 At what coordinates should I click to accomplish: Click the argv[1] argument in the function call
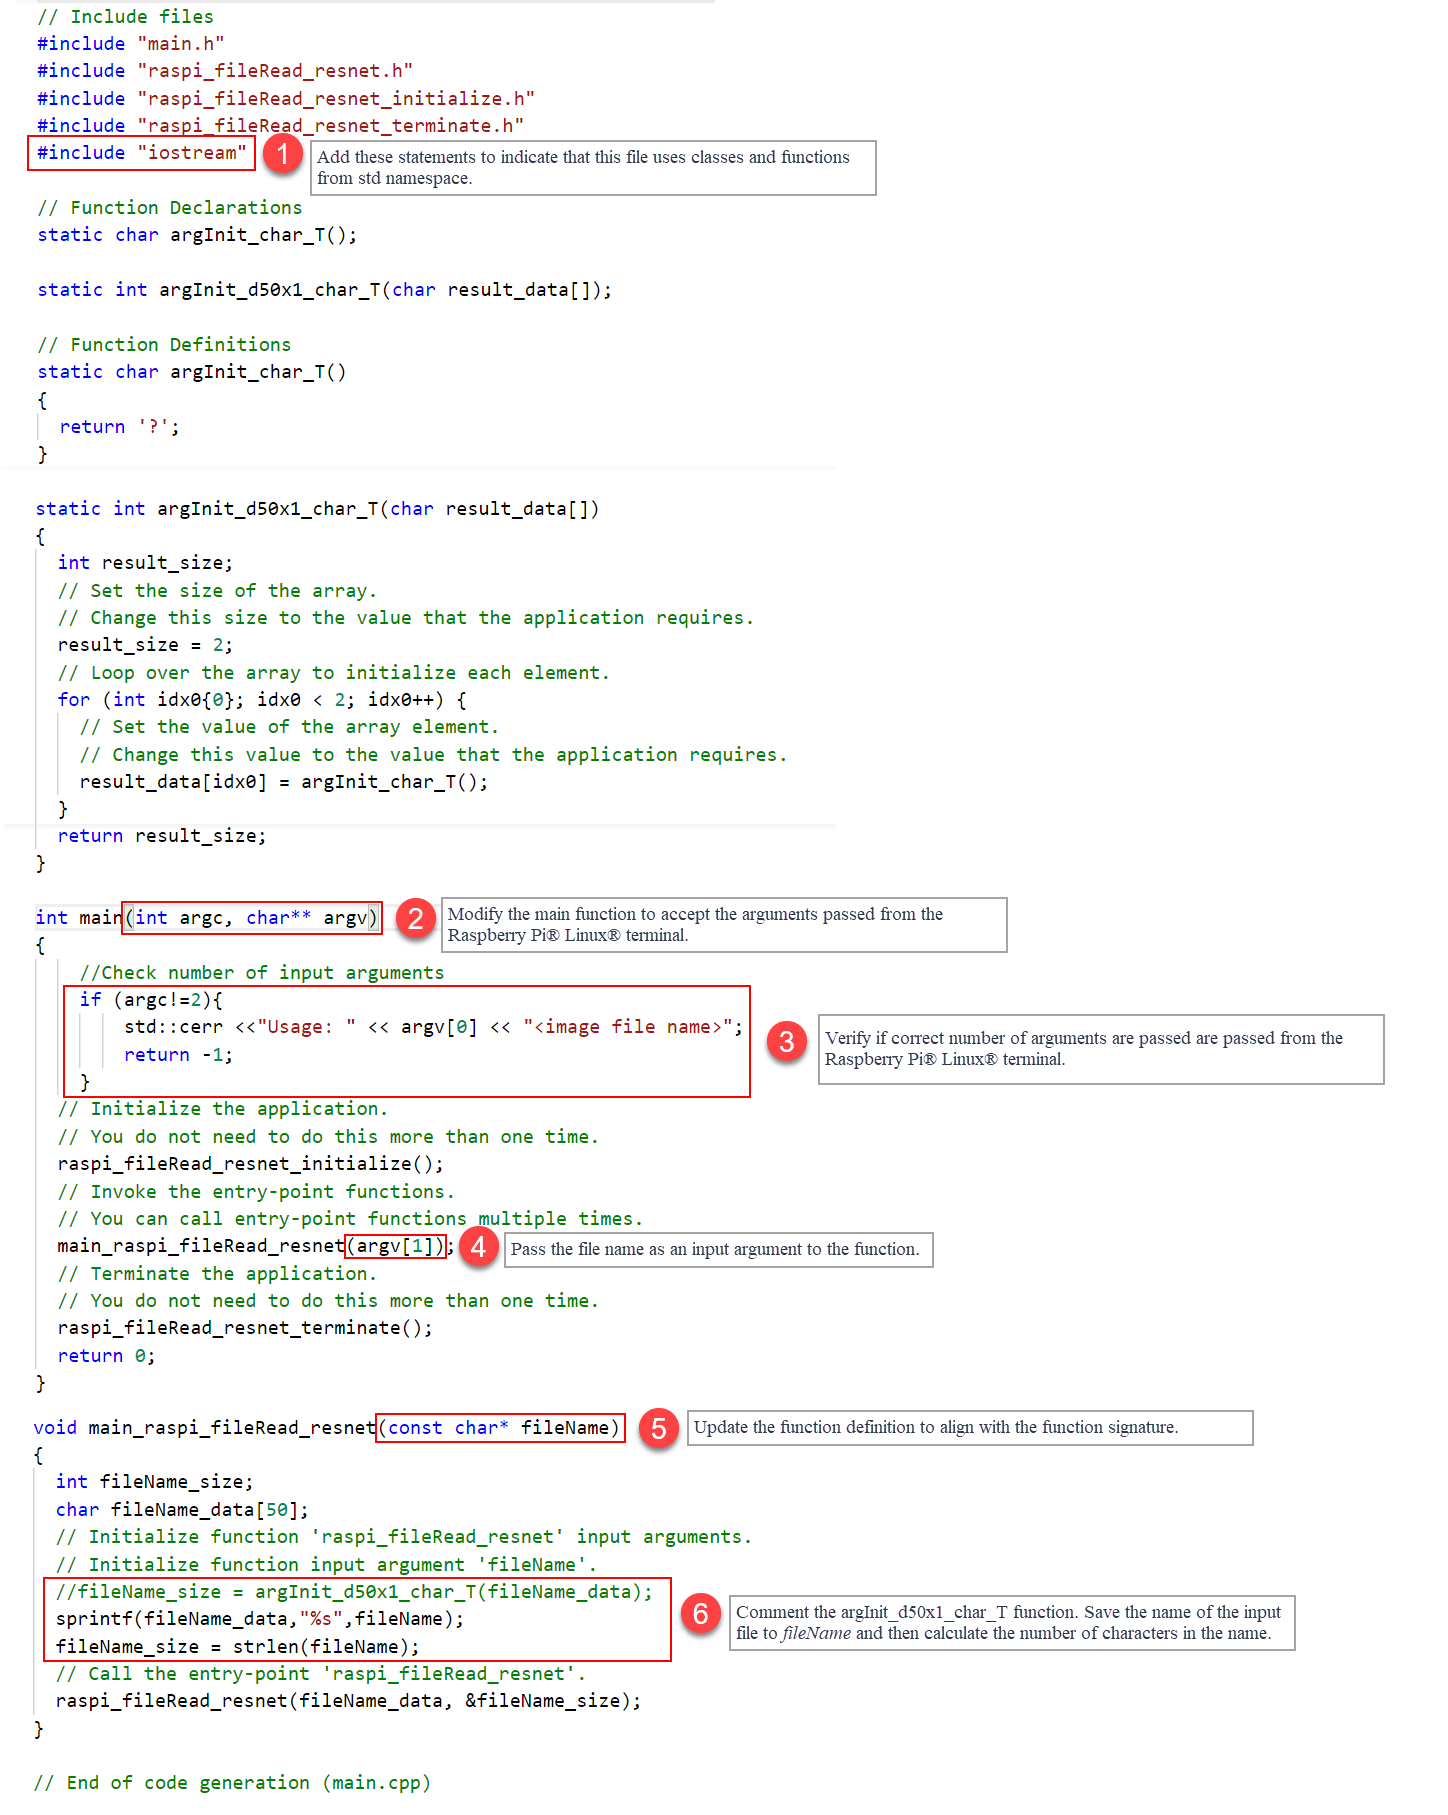click(396, 1246)
